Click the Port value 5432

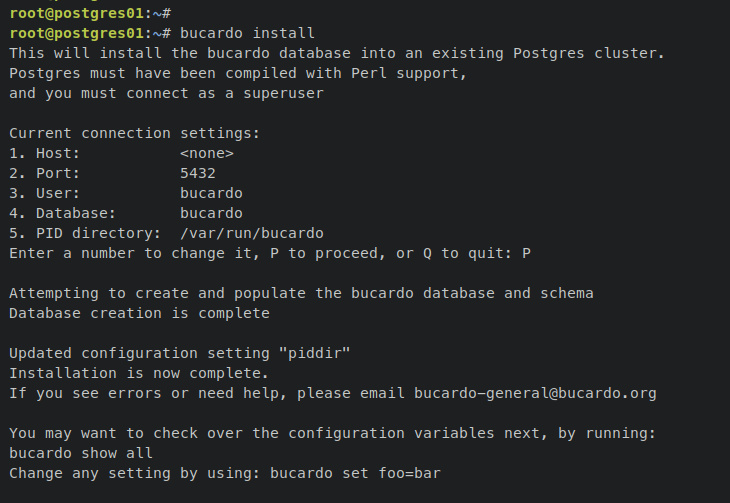pos(198,173)
